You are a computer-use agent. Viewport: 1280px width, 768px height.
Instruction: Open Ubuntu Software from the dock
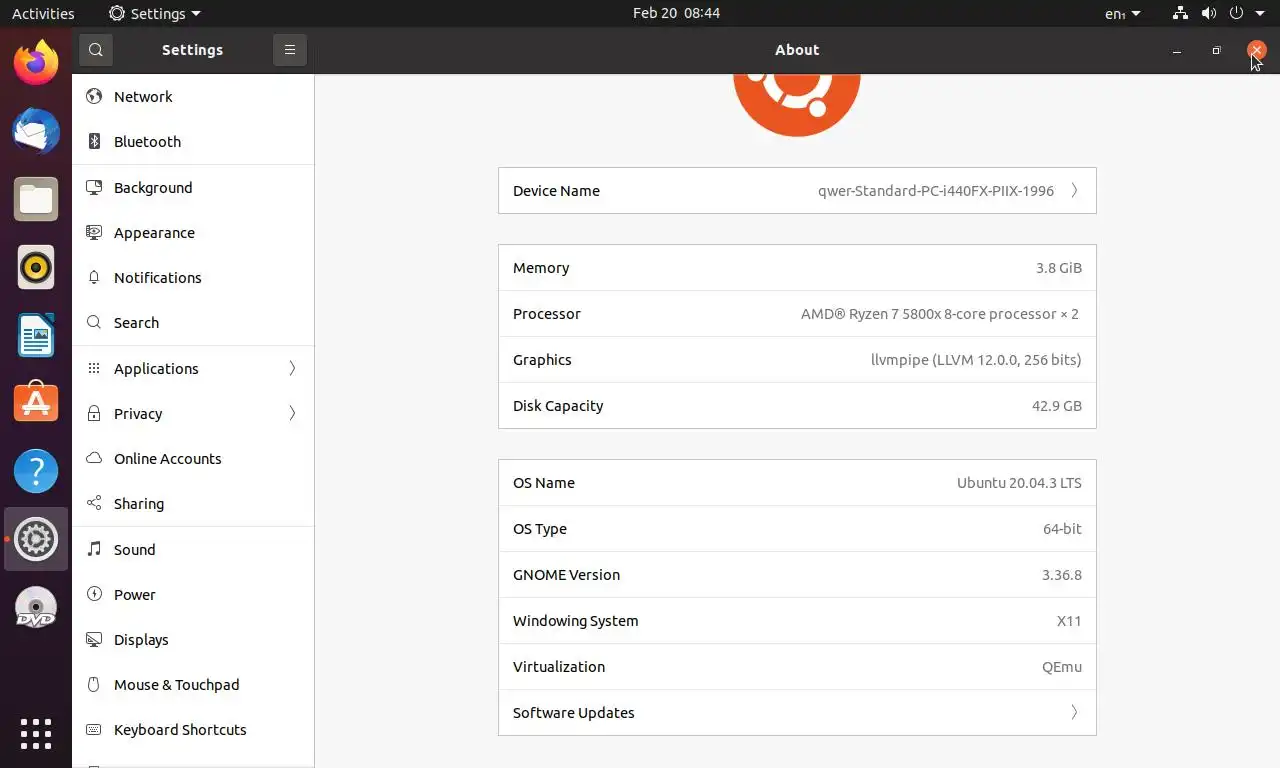tap(36, 403)
